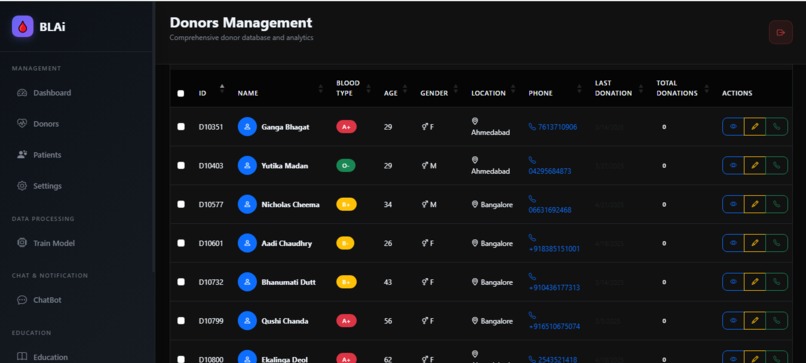806x363 pixels.
Task: Click Nicholas Cheema's avatar icon
Action: (x=247, y=204)
